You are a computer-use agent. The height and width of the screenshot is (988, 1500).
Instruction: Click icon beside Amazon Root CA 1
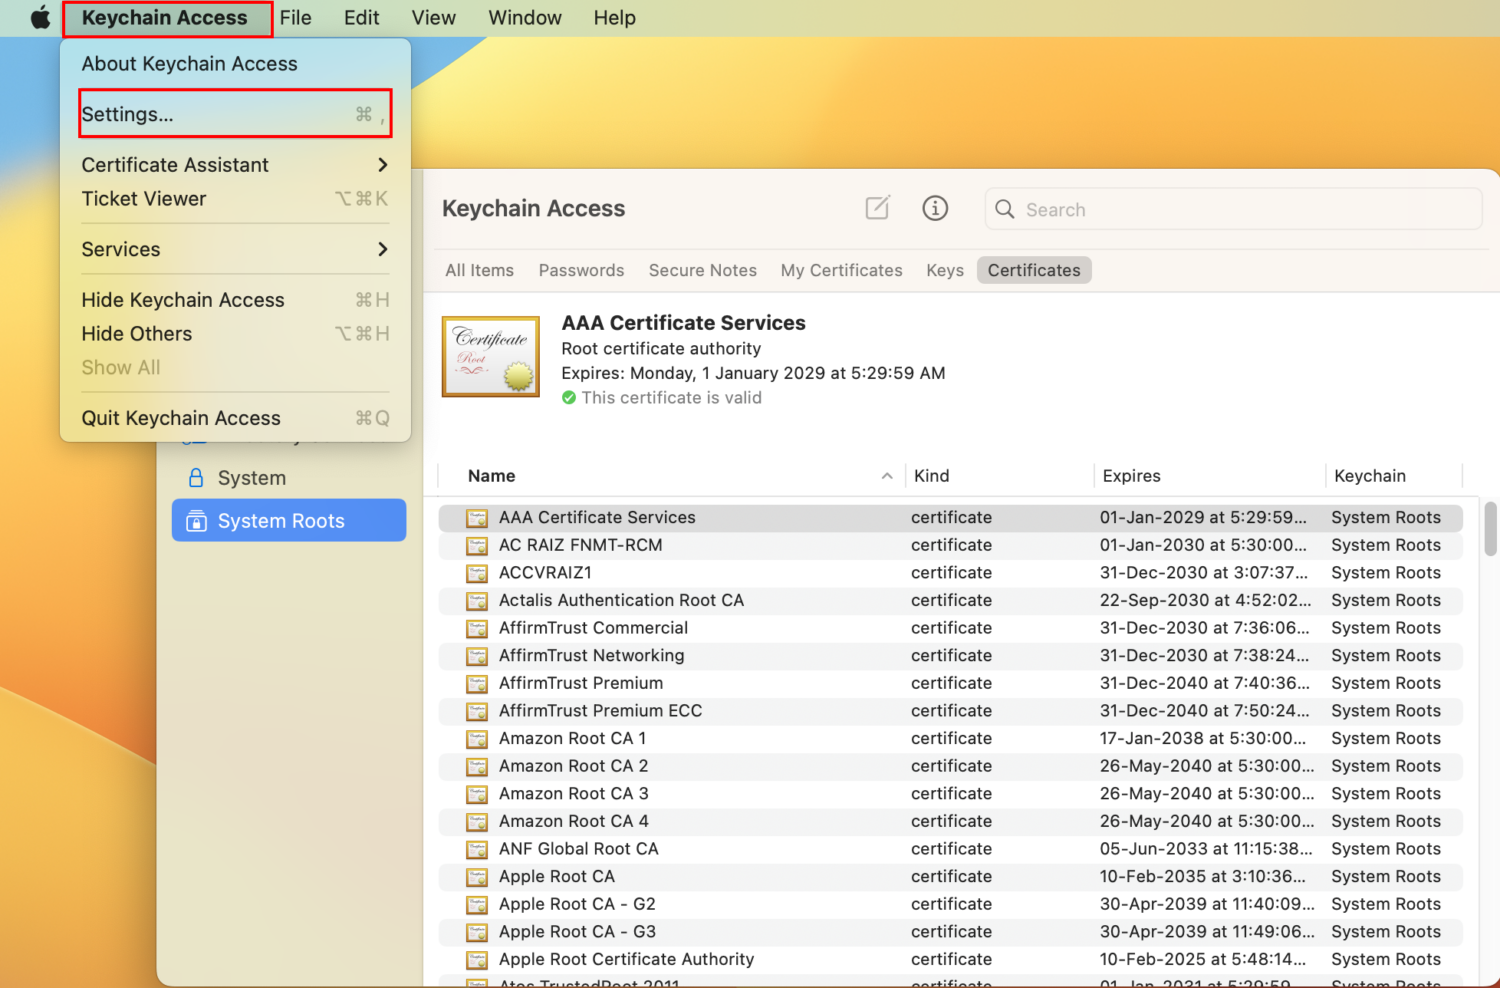click(477, 740)
